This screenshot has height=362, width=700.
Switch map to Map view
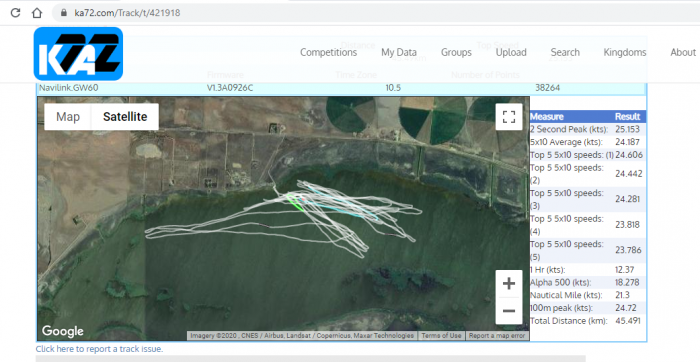[68, 117]
